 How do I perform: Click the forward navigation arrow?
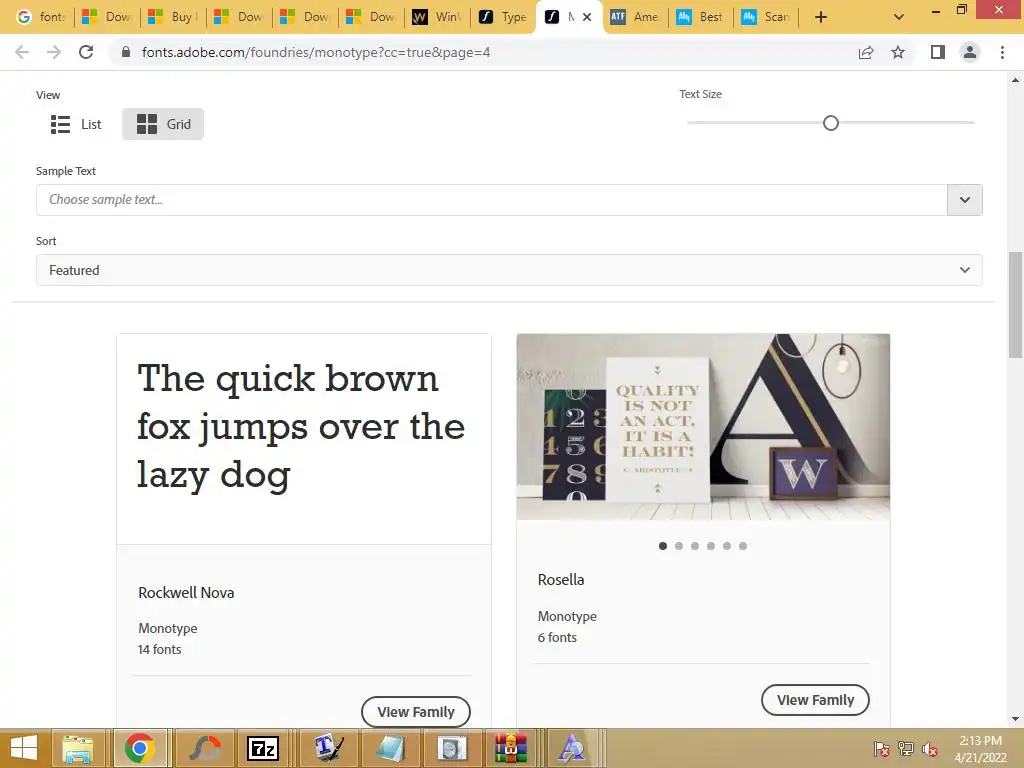pyautogui.click(x=54, y=52)
